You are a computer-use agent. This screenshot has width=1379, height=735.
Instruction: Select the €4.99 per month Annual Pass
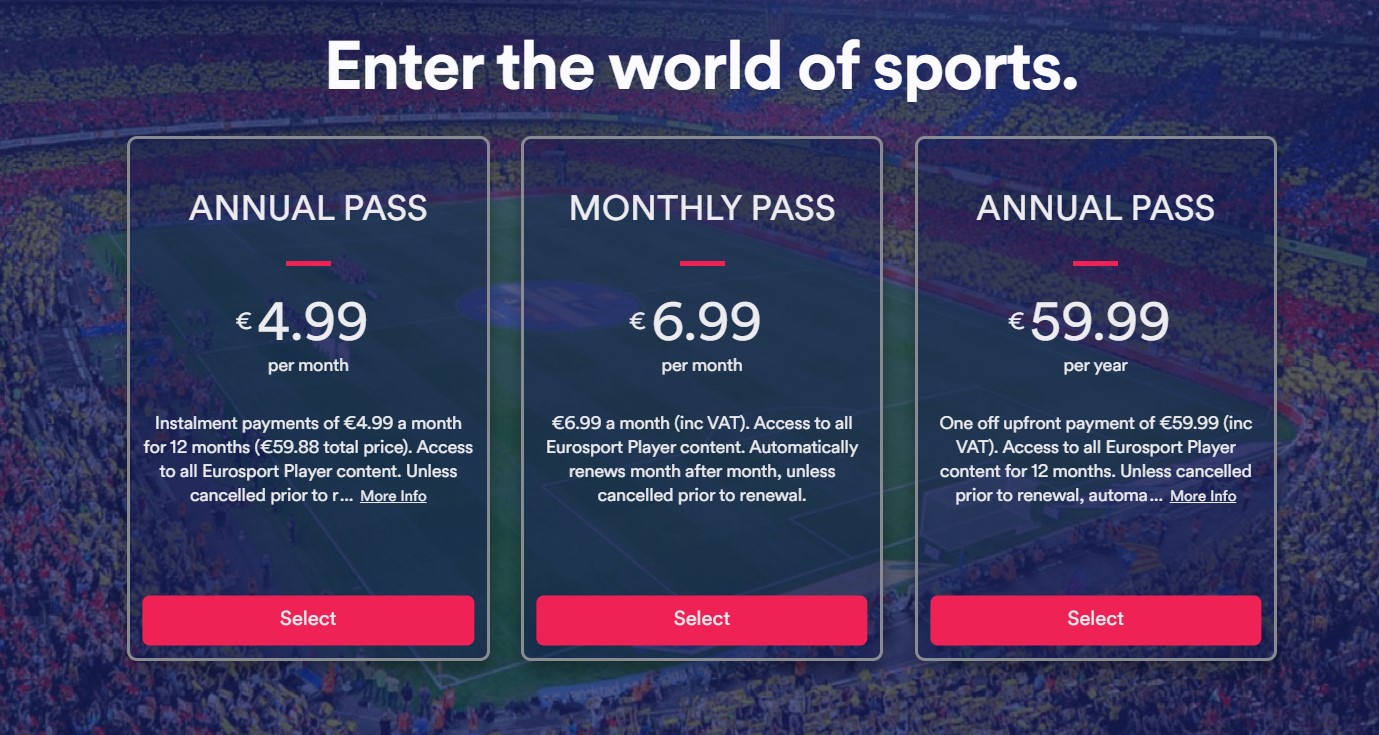[x=308, y=620]
